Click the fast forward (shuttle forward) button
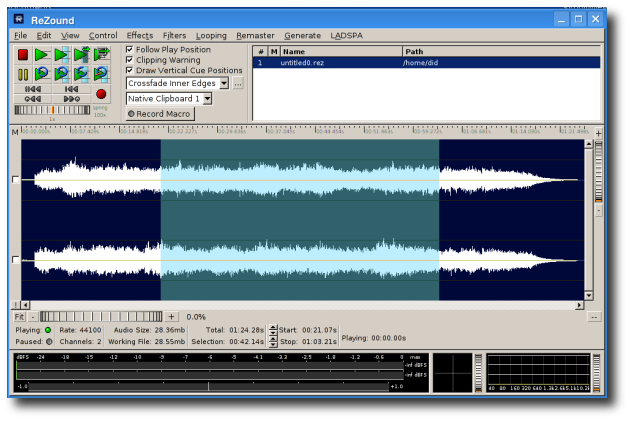630x421 pixels. (x=71, y=99)
